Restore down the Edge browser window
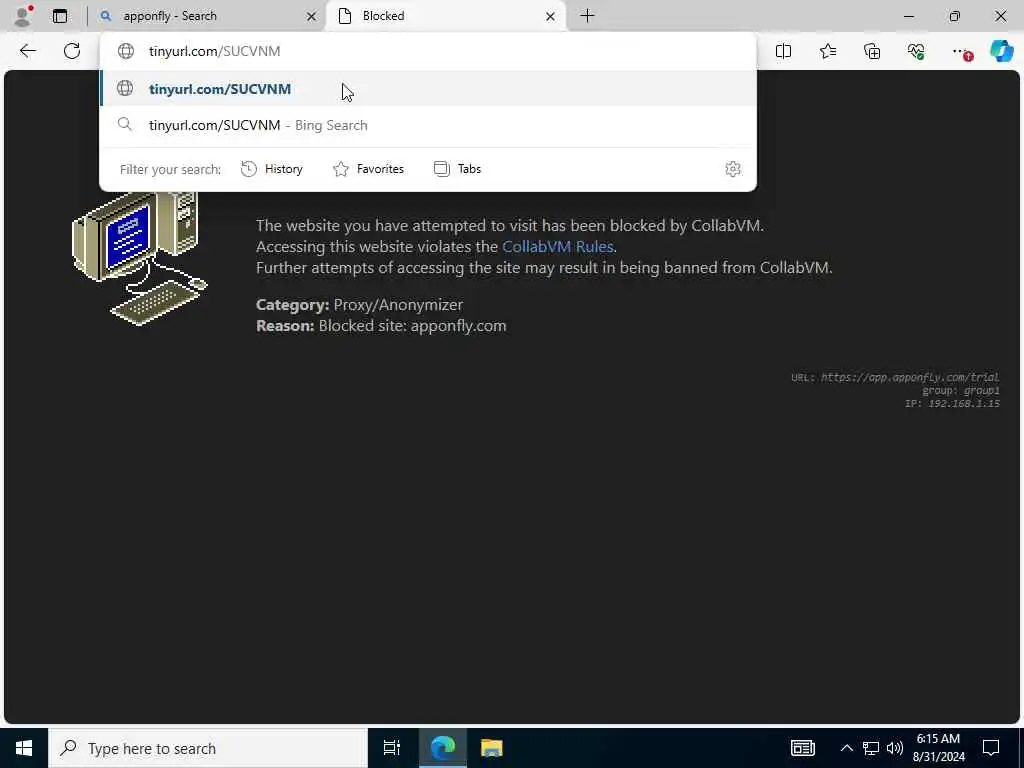1024x768 pixels. 954,16
